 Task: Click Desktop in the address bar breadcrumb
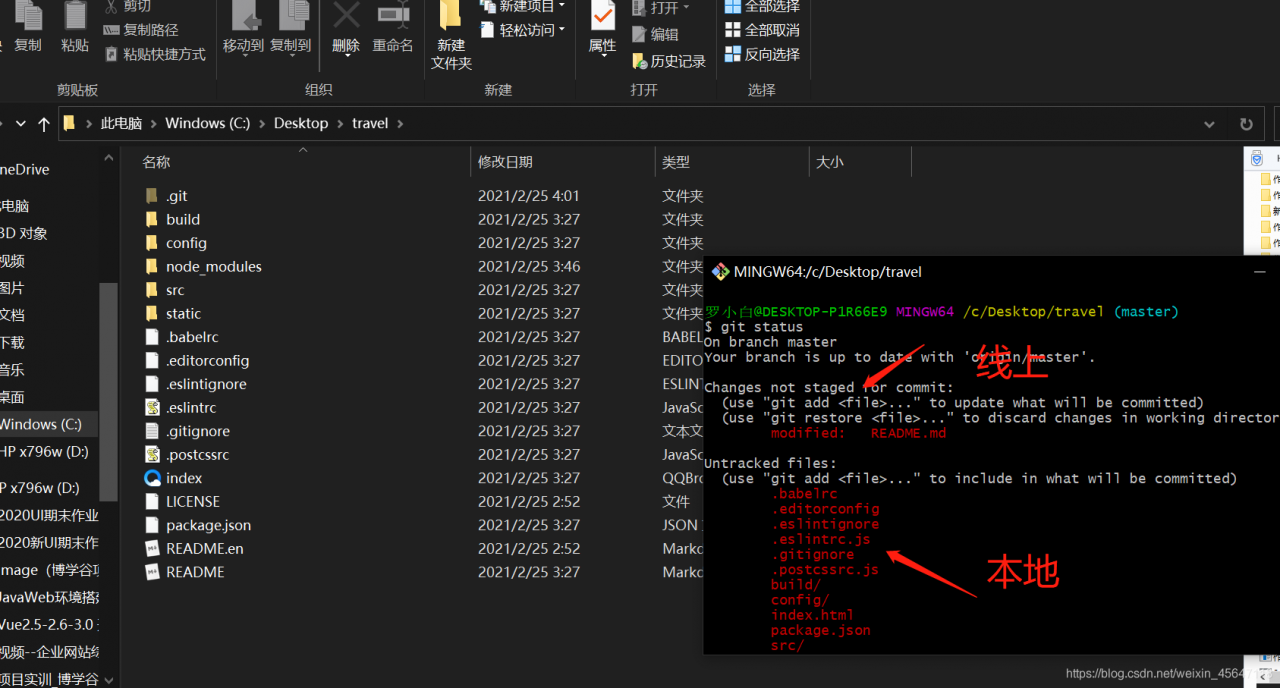tap(301, 124)
